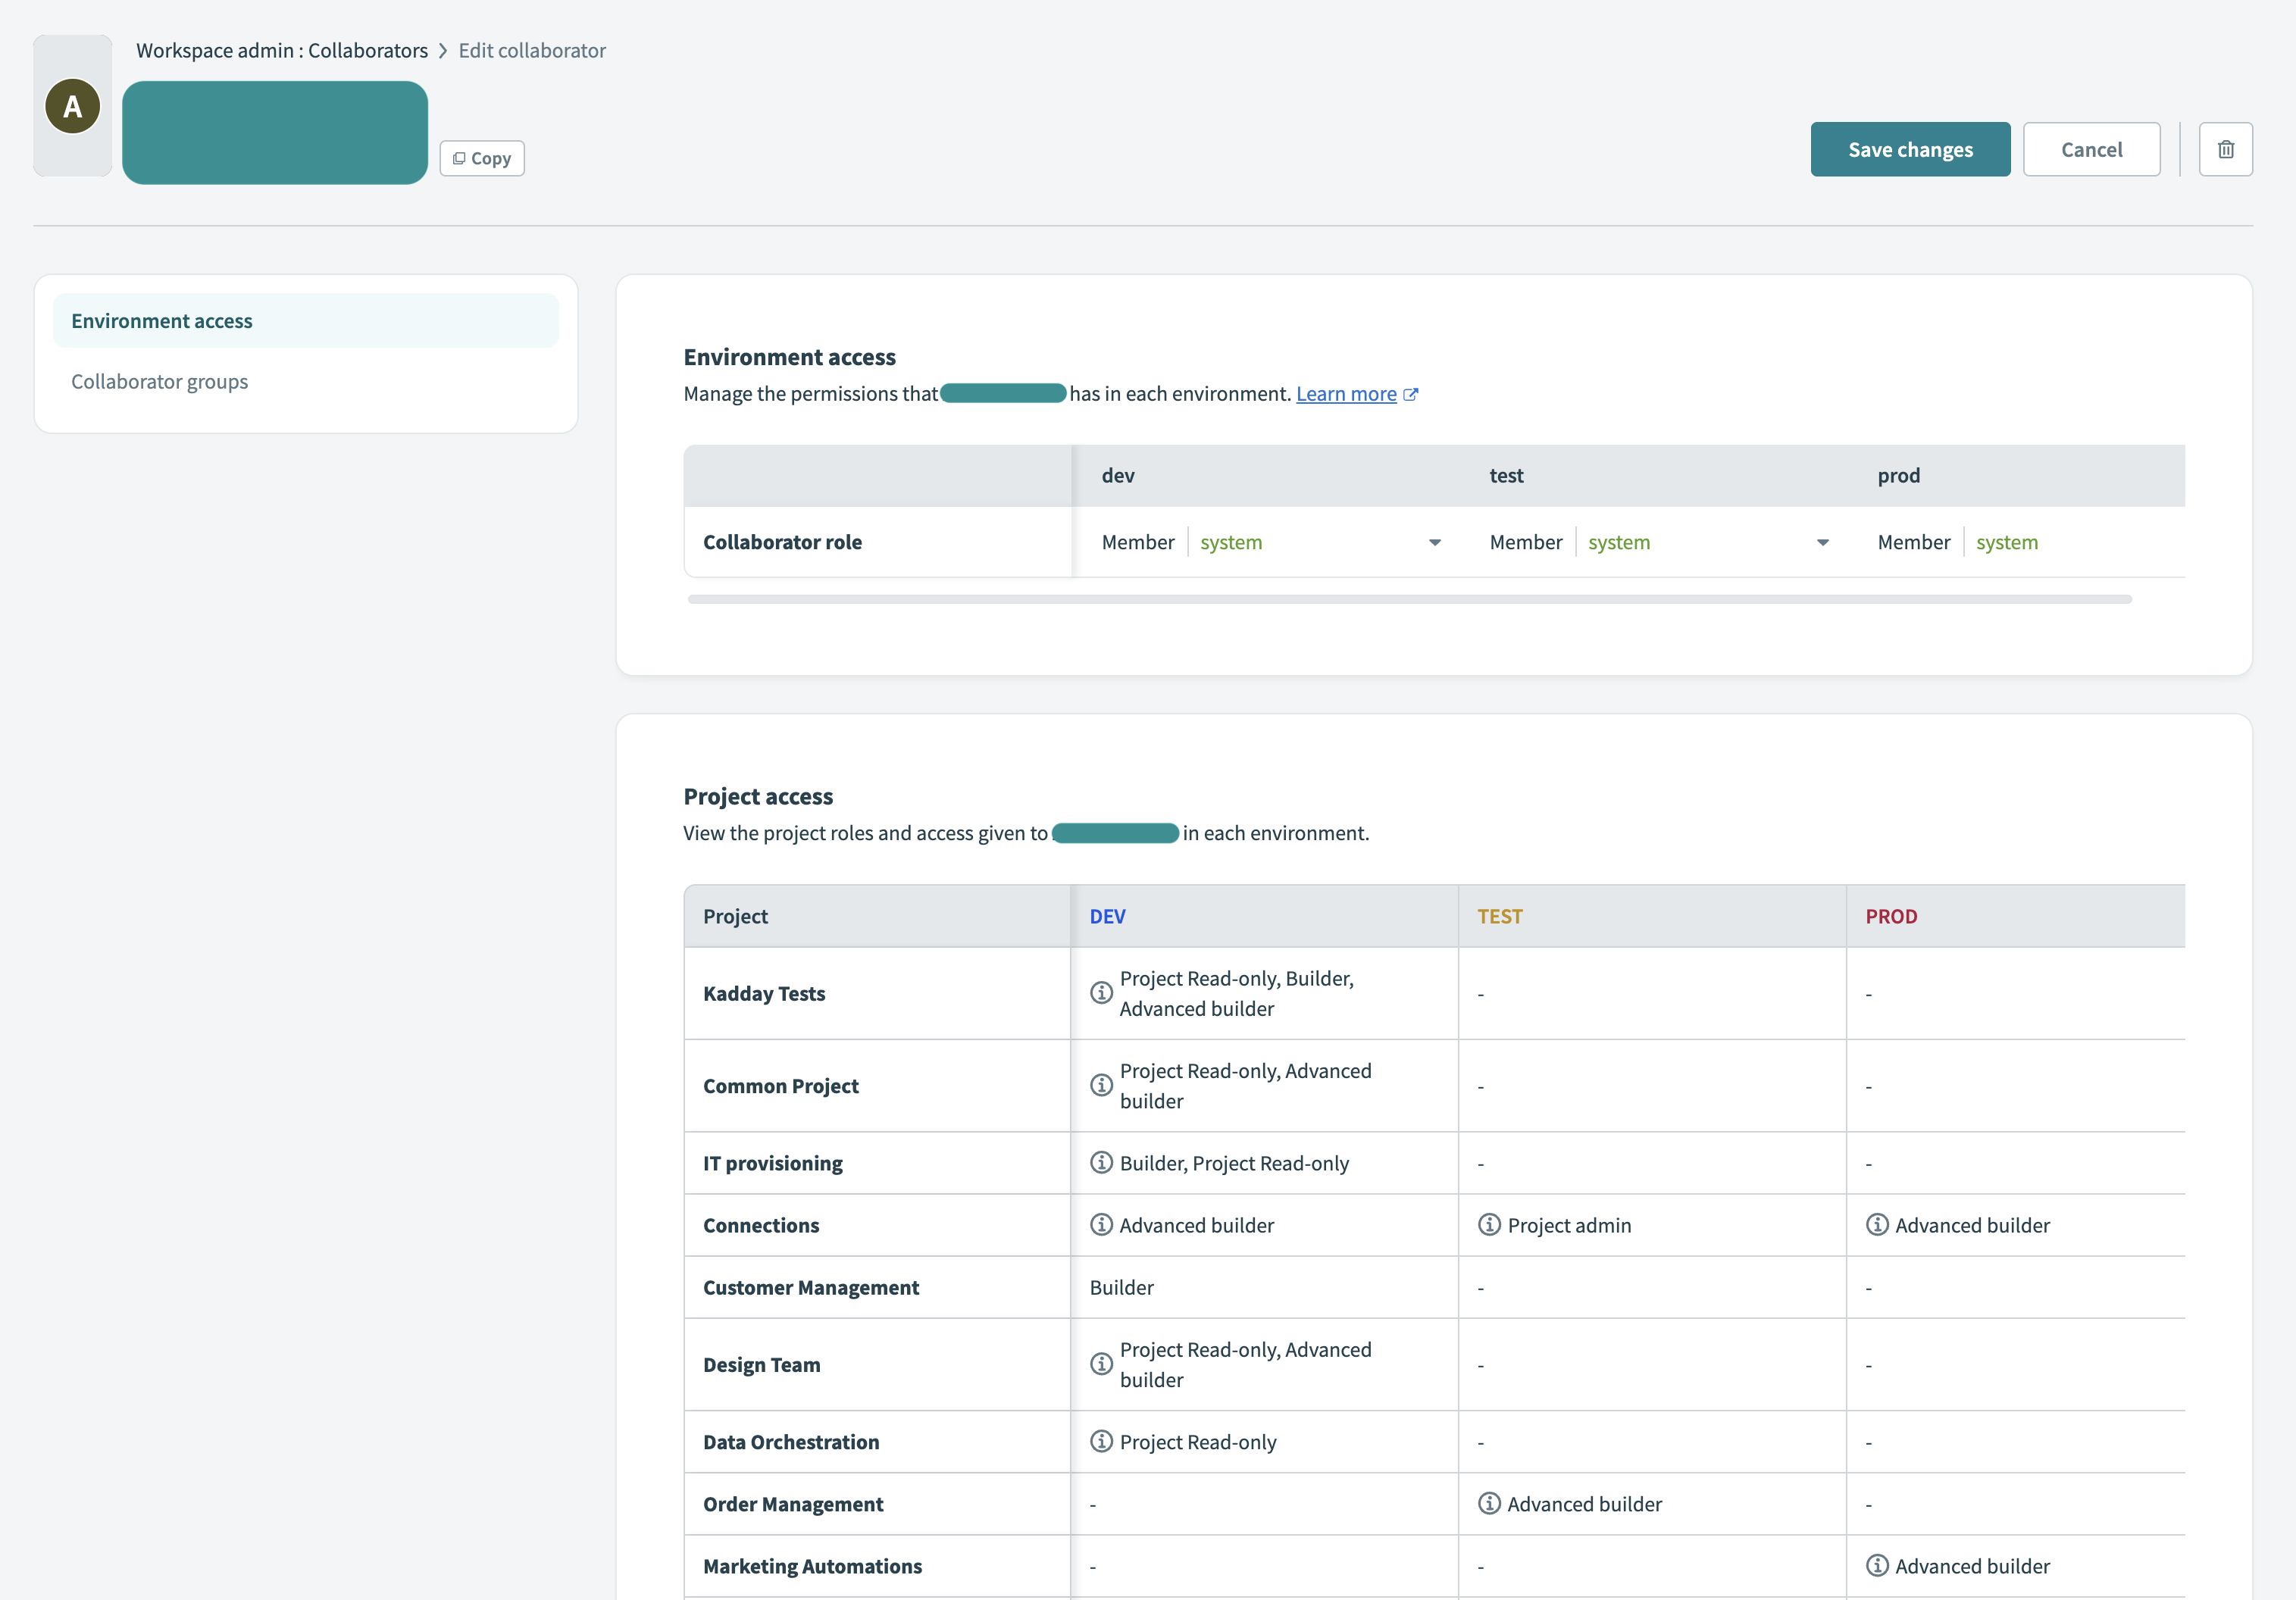Click the info icon beside Connections Project admin in TEST

[x=1489, y=1224]
